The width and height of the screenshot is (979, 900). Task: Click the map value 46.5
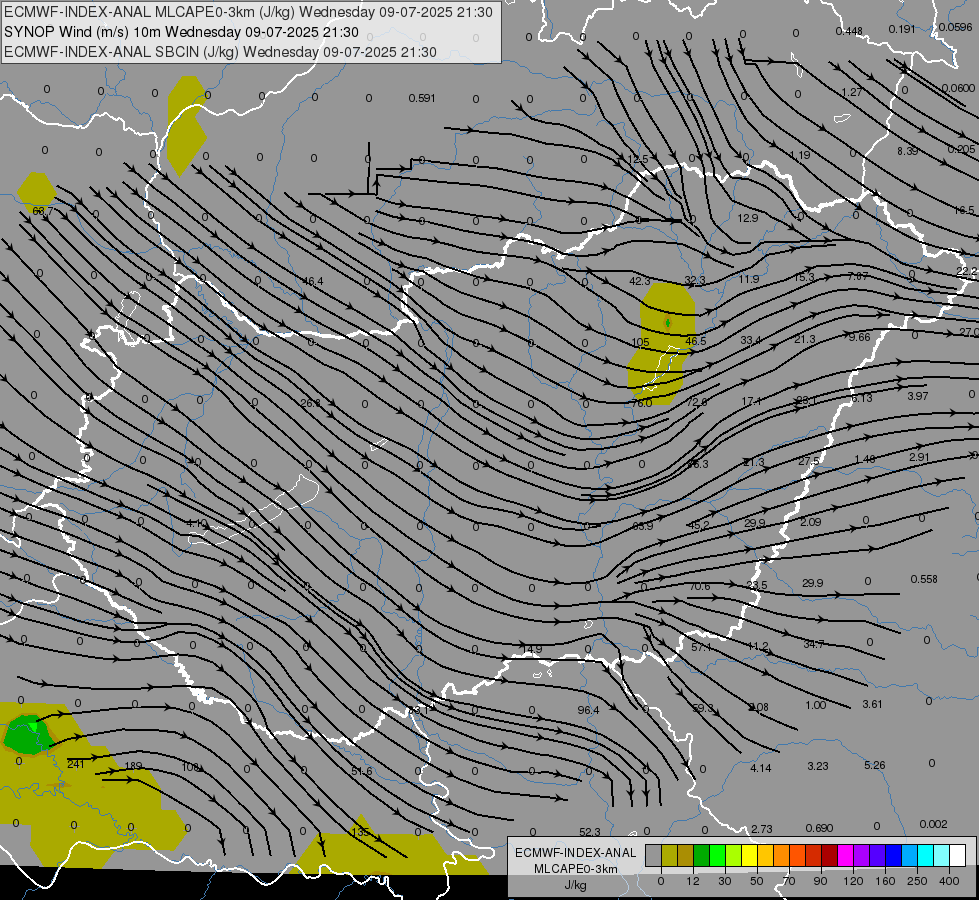(x=696, y=341)
